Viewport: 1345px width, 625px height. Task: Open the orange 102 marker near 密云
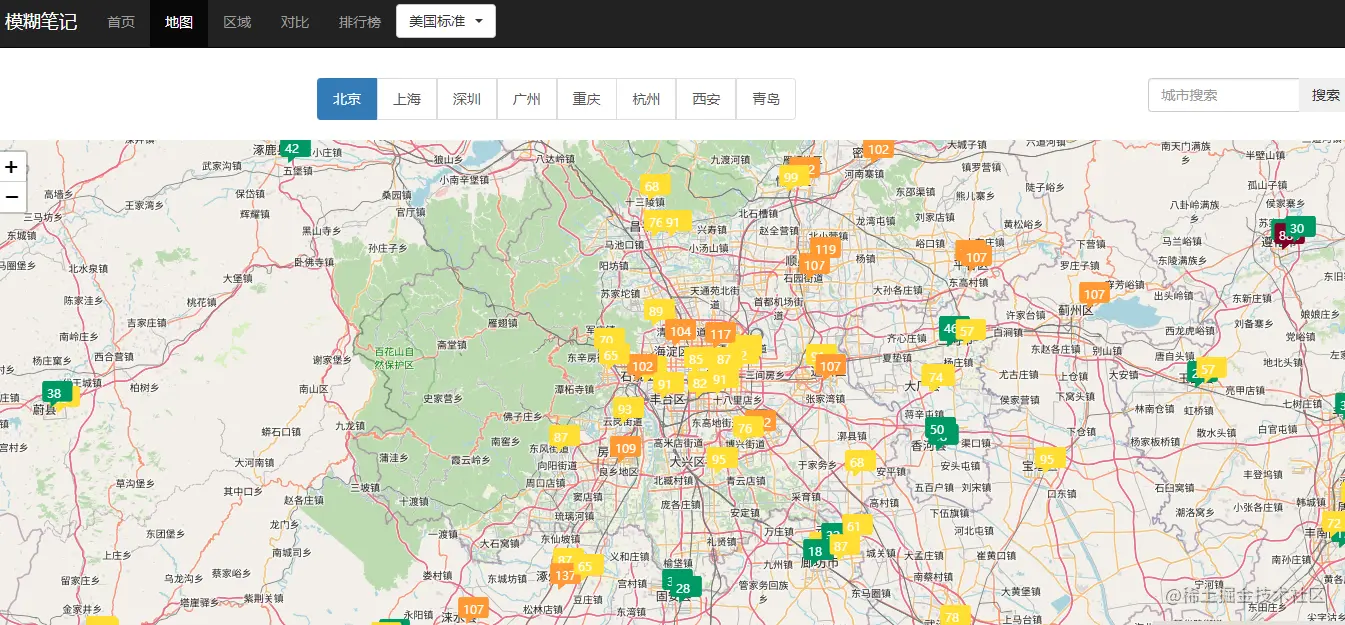[x=878, y=150]
